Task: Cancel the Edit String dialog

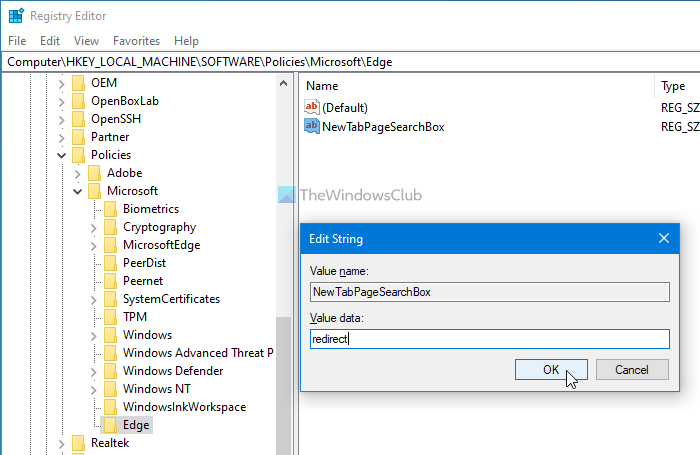Action: 632,370
